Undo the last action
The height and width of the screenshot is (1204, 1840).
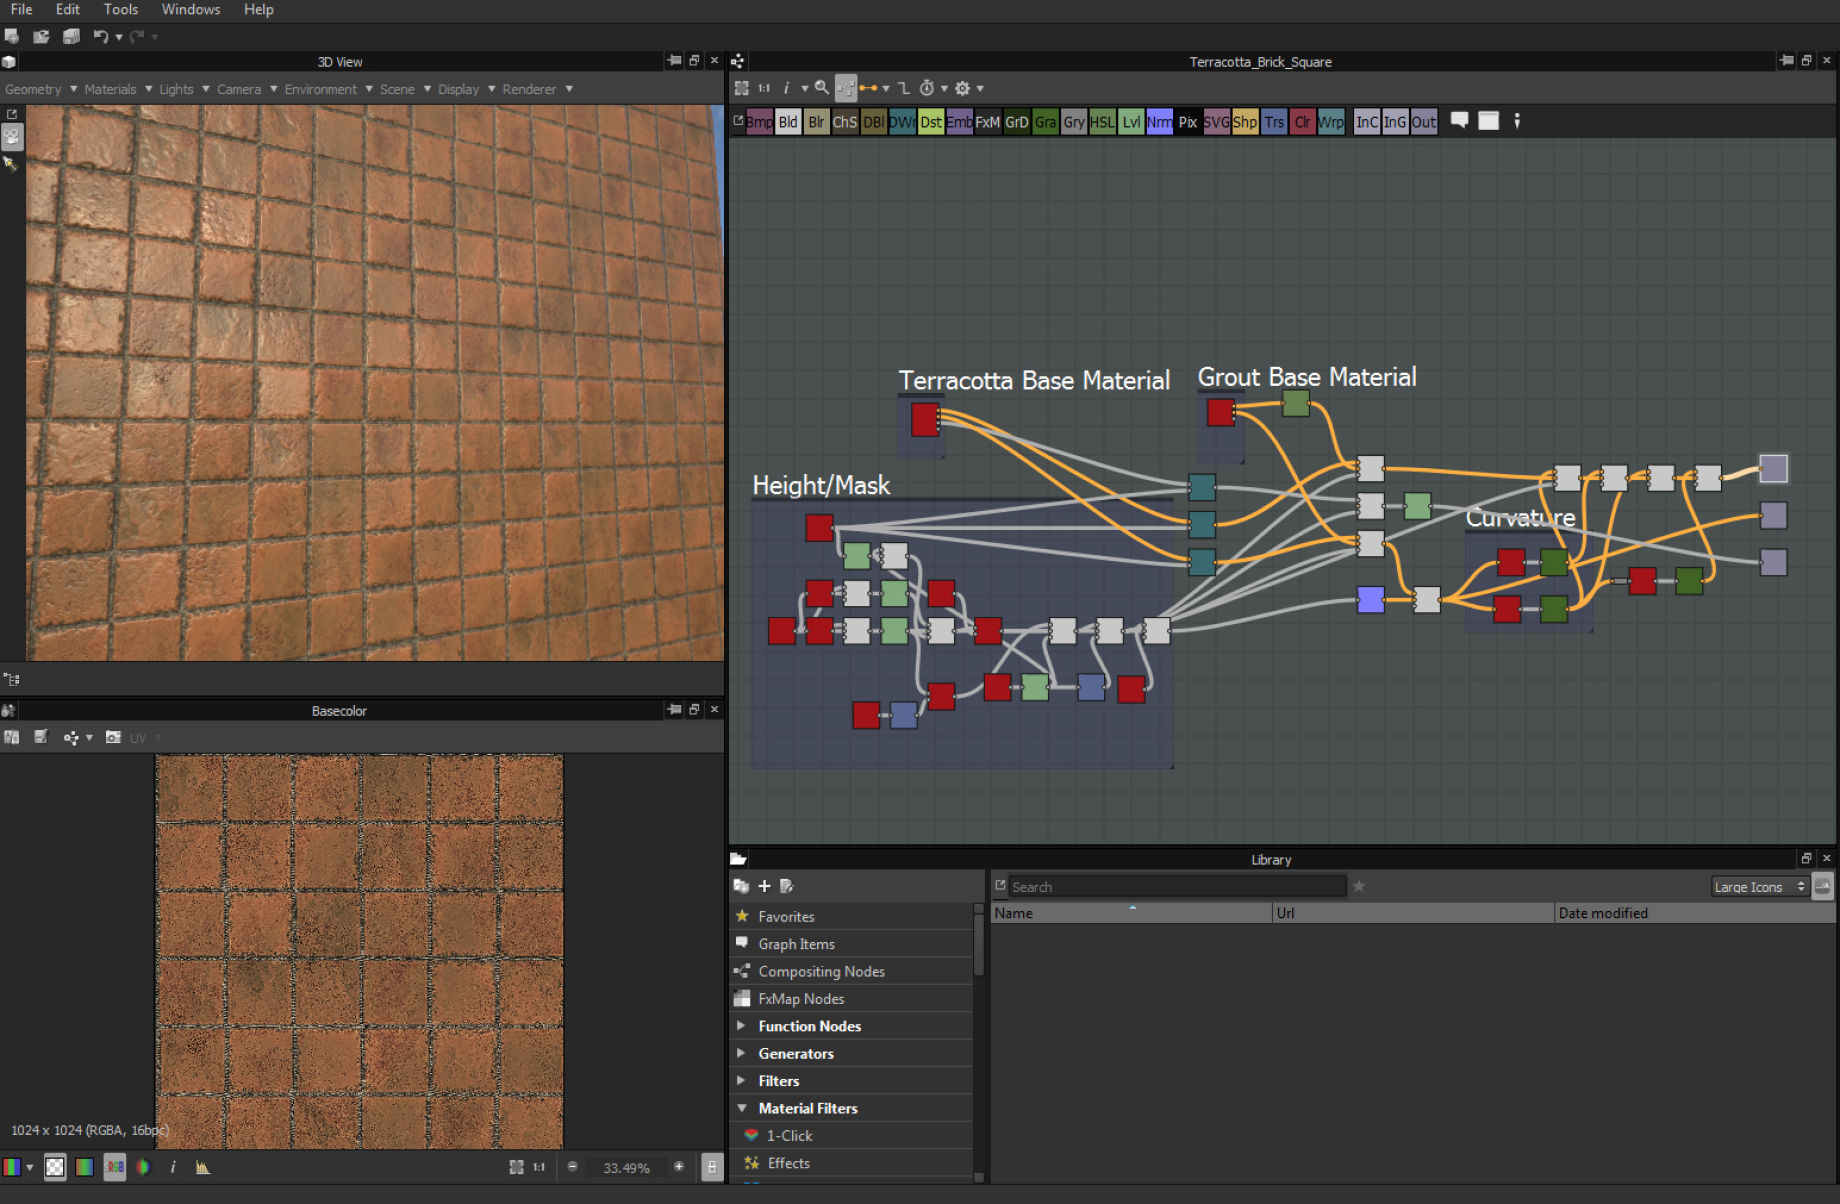coord(100,36)
